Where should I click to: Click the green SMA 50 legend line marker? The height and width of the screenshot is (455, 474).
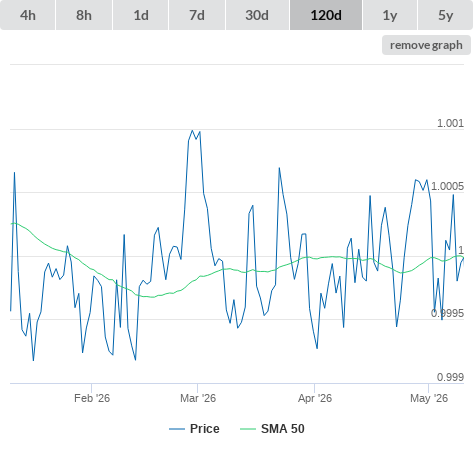248,429
